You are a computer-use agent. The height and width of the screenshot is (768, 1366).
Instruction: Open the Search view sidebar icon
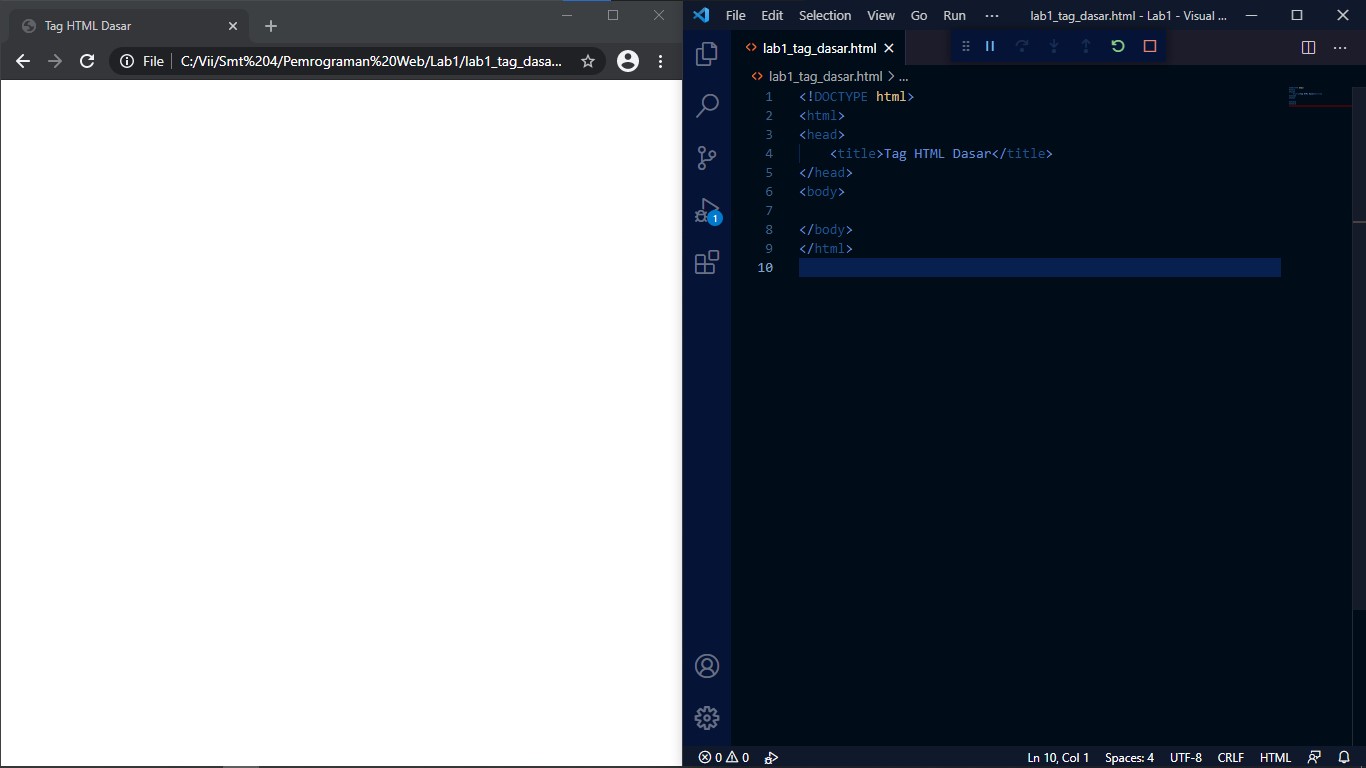point(707,105)
